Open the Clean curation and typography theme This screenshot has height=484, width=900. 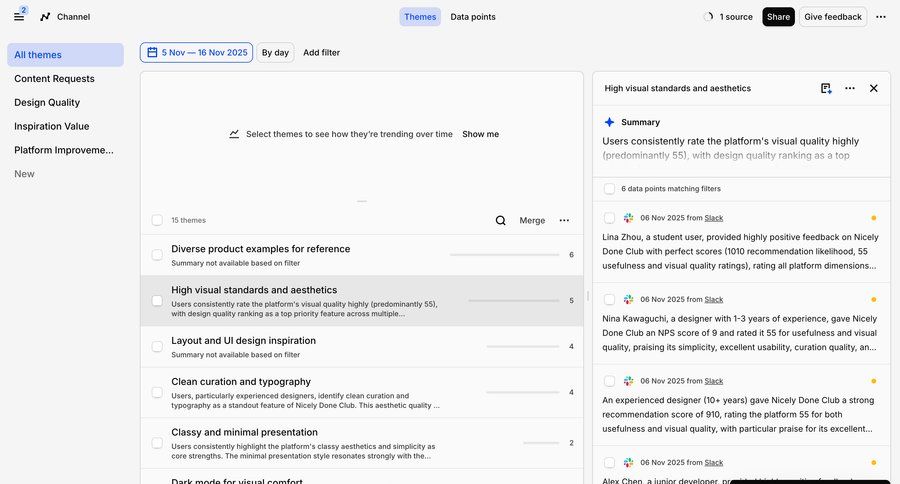click(x=362, y=393)
